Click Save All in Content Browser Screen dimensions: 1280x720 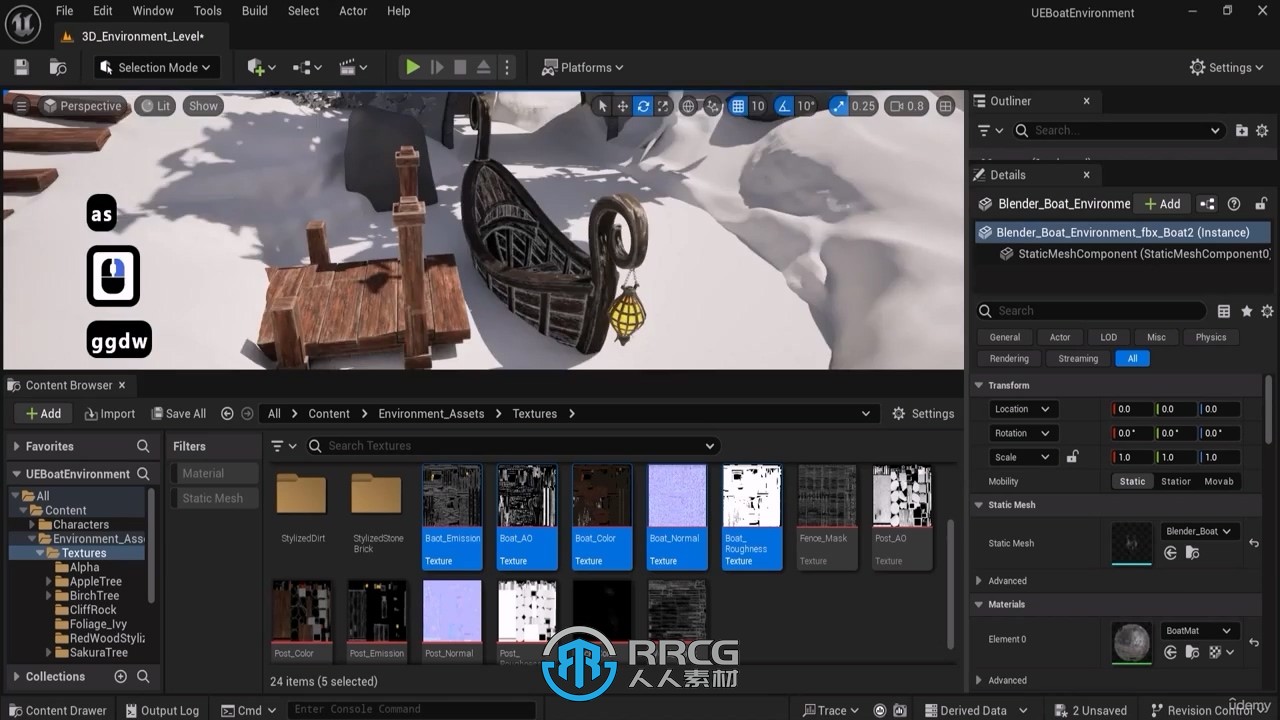tap(178, 413)
